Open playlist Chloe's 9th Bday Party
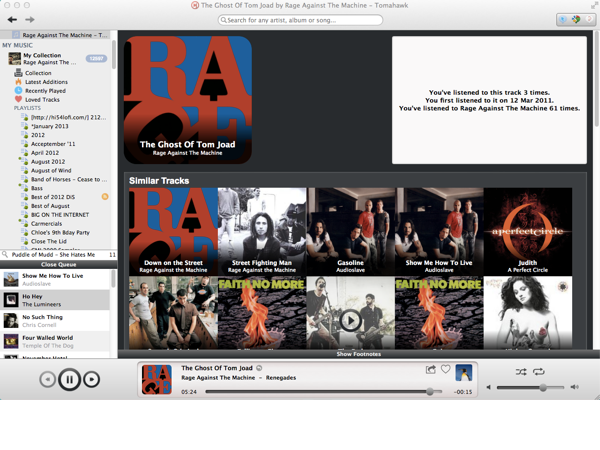 point(60,232)
